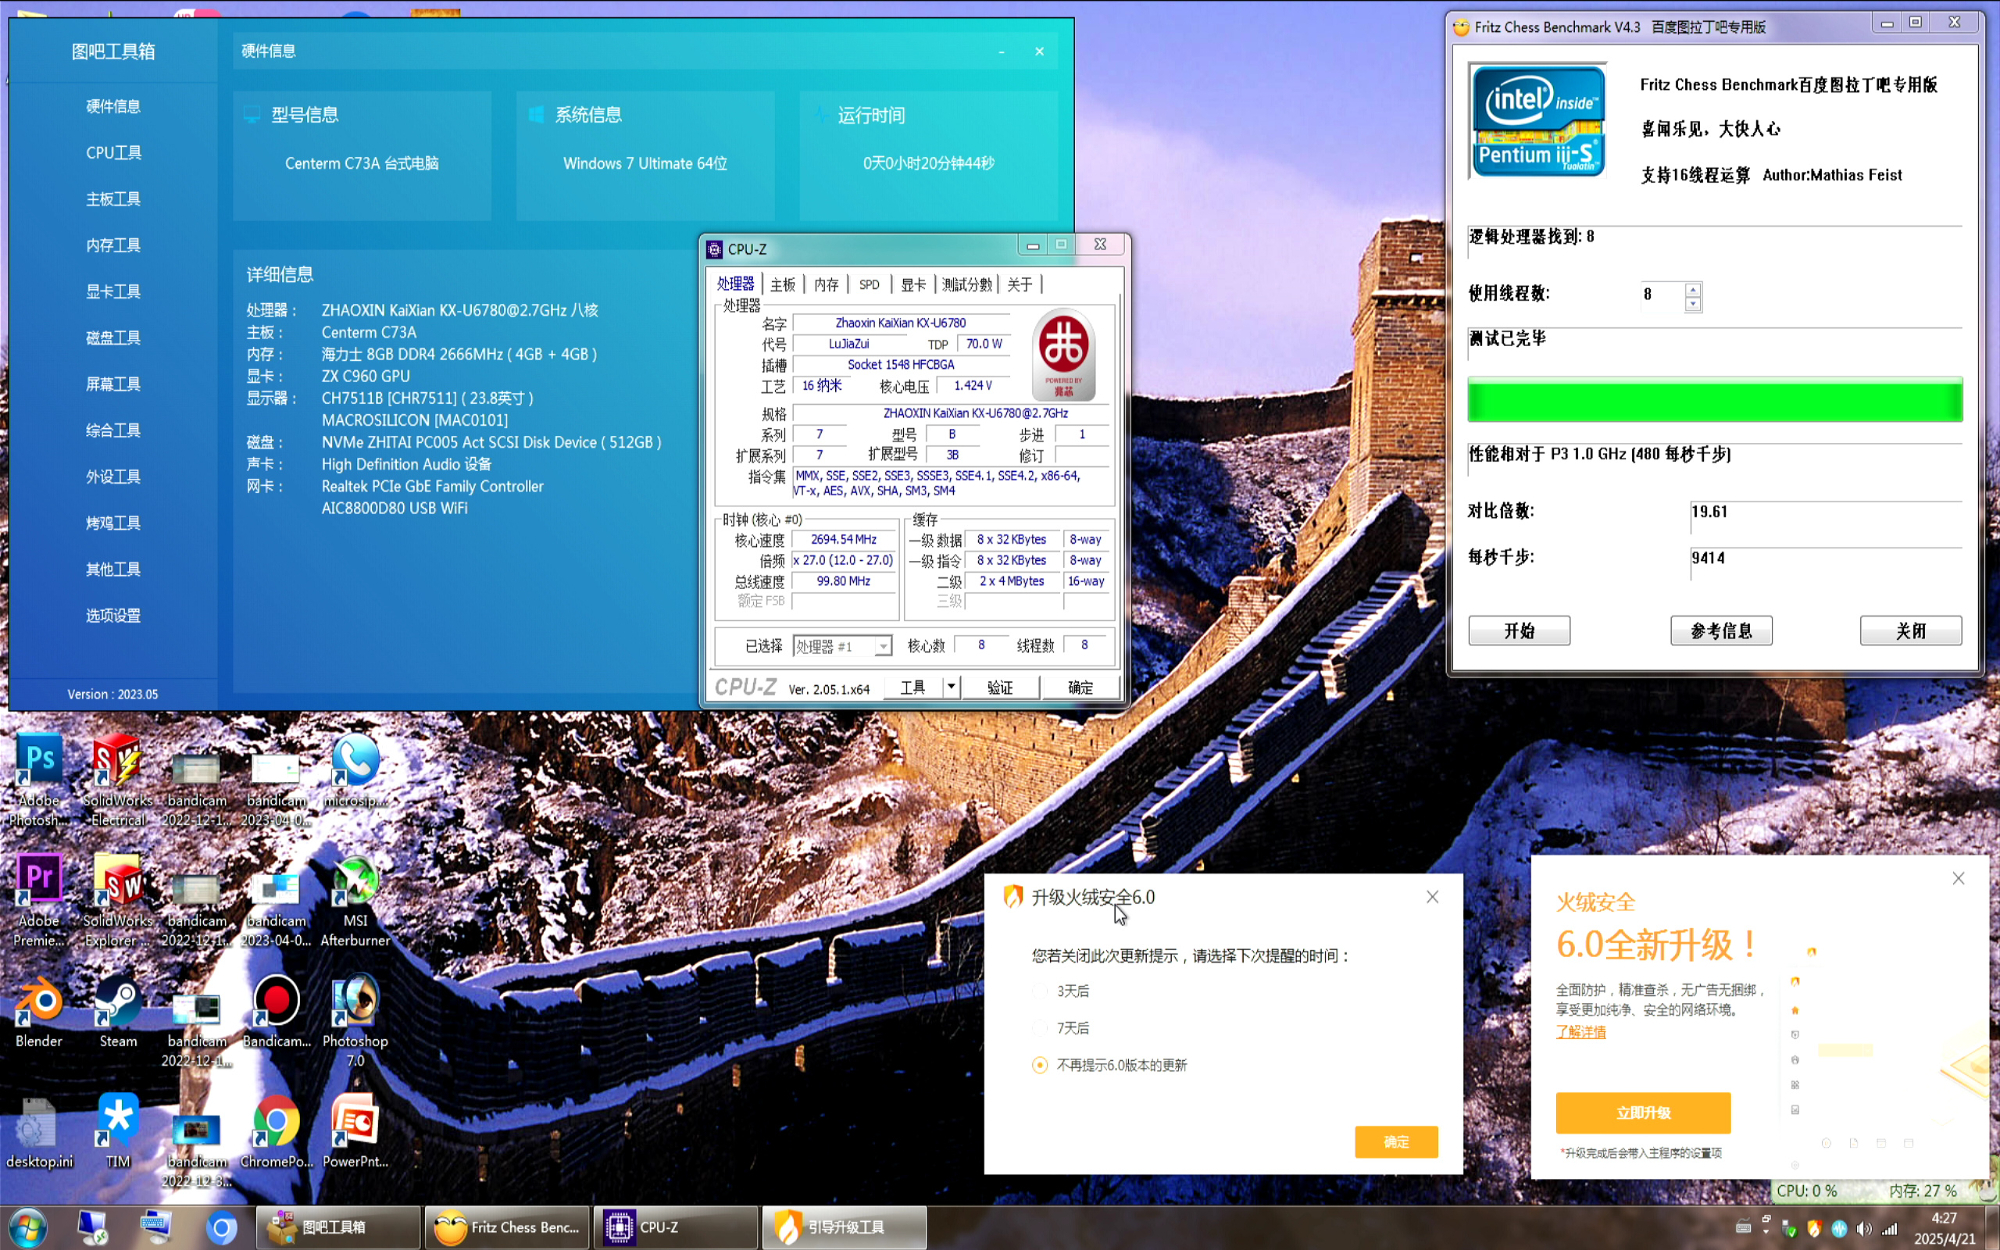Screen dimensions: 2000x1250
Task: Open SolidWorks Explorer desktop icon
Action: pyautogui.click(x=117, y=900)
